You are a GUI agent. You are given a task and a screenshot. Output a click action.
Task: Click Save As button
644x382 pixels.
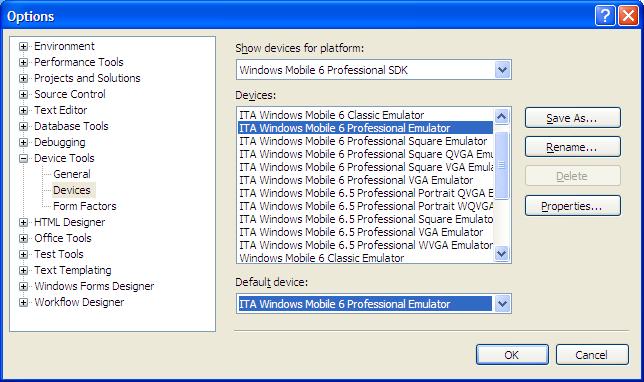click(573, 118)
